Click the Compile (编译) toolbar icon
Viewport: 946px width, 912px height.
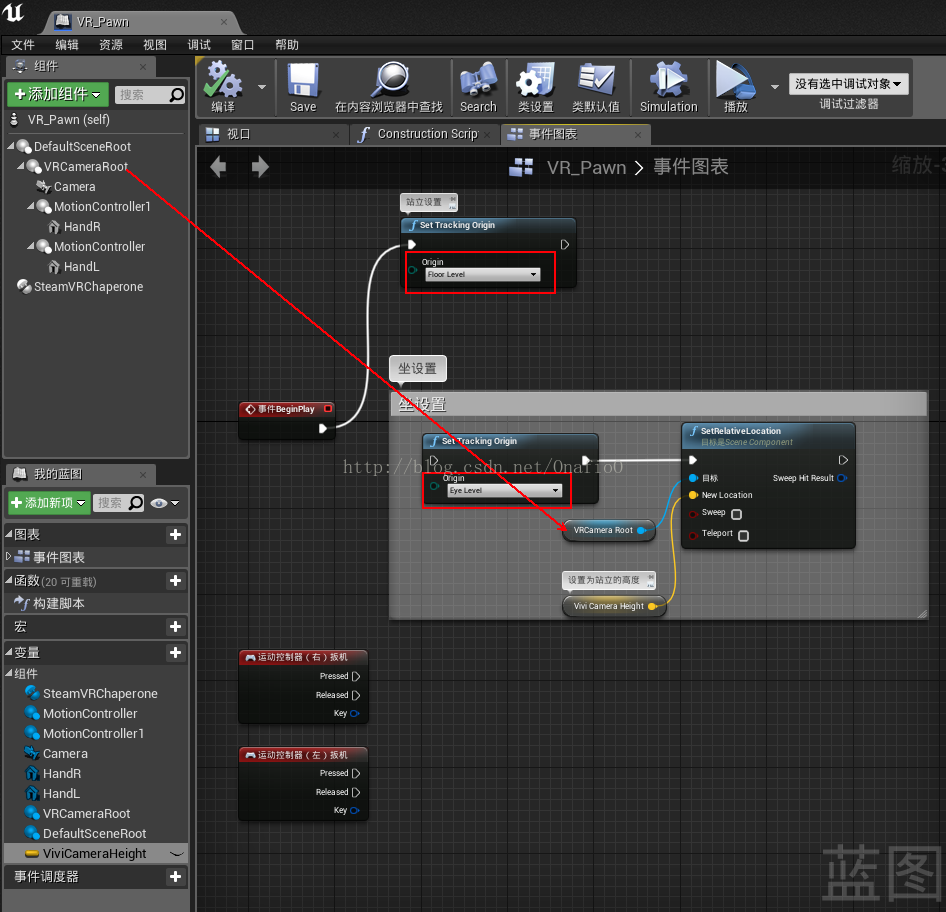coord(223,80)
